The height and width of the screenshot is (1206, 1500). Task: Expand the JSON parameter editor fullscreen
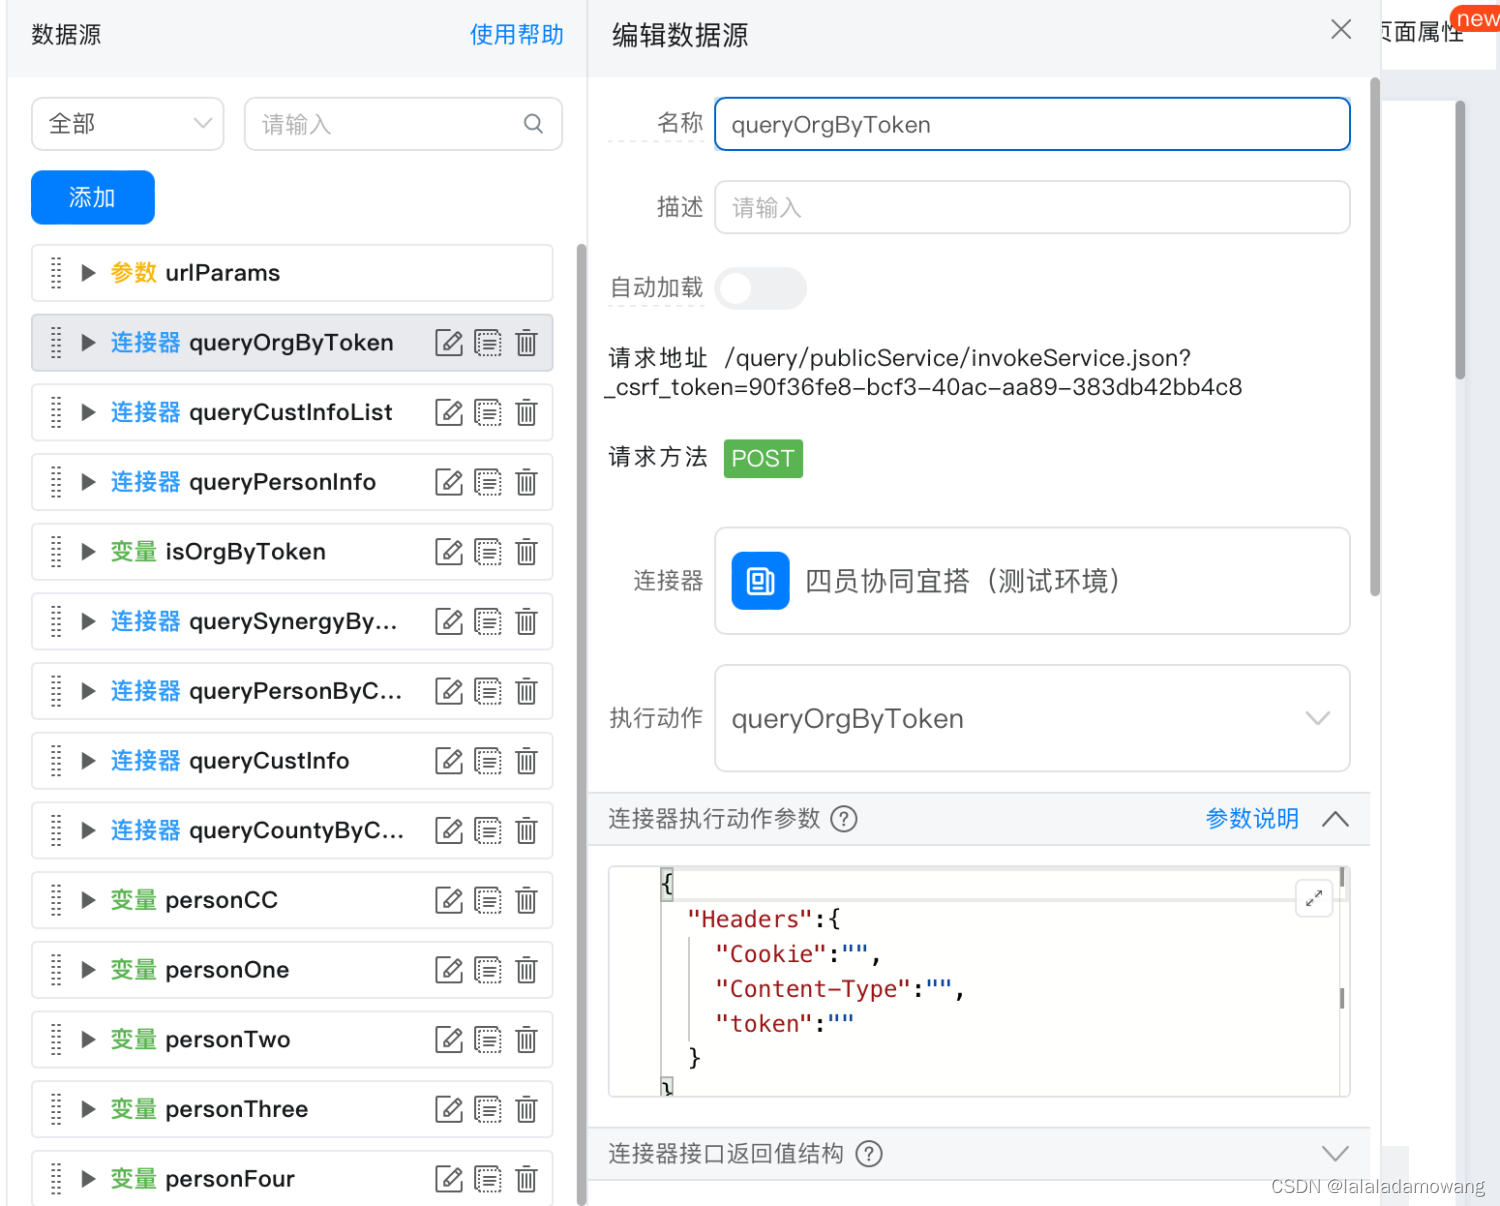(x=1314, y=898)
